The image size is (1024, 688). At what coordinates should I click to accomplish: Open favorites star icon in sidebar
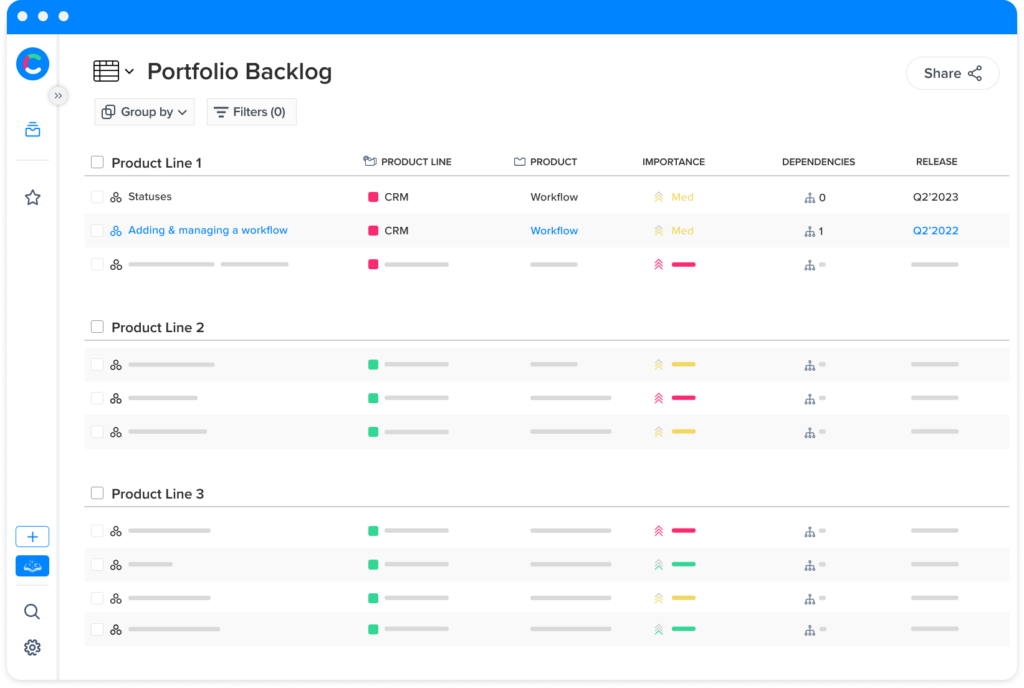click(33, 198)
